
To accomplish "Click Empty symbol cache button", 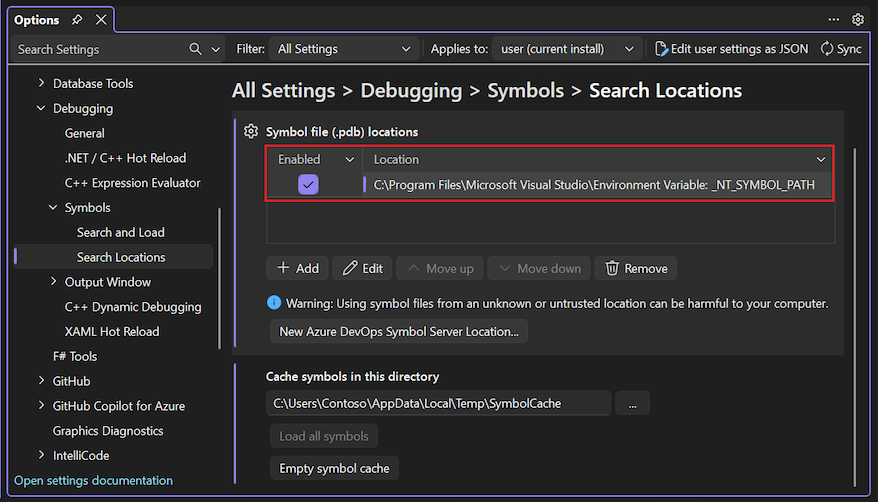I will 334,468.
